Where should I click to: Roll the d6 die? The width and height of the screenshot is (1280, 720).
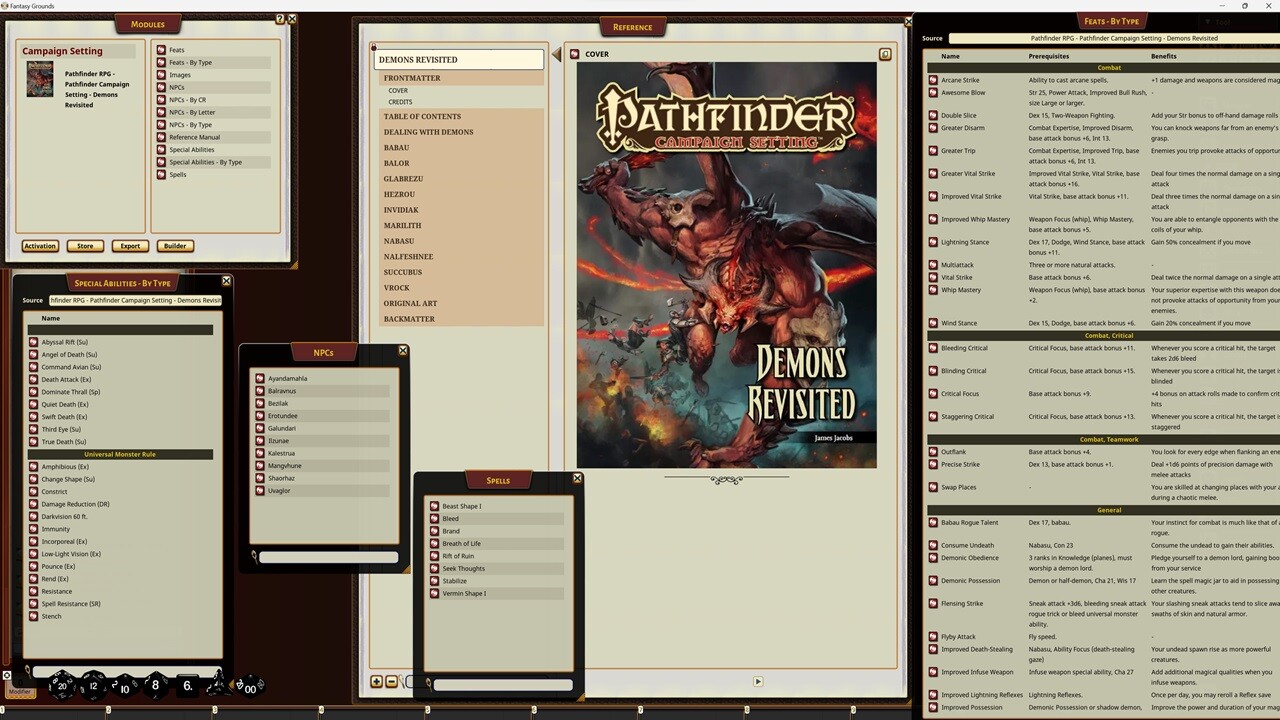click(186, 687)
